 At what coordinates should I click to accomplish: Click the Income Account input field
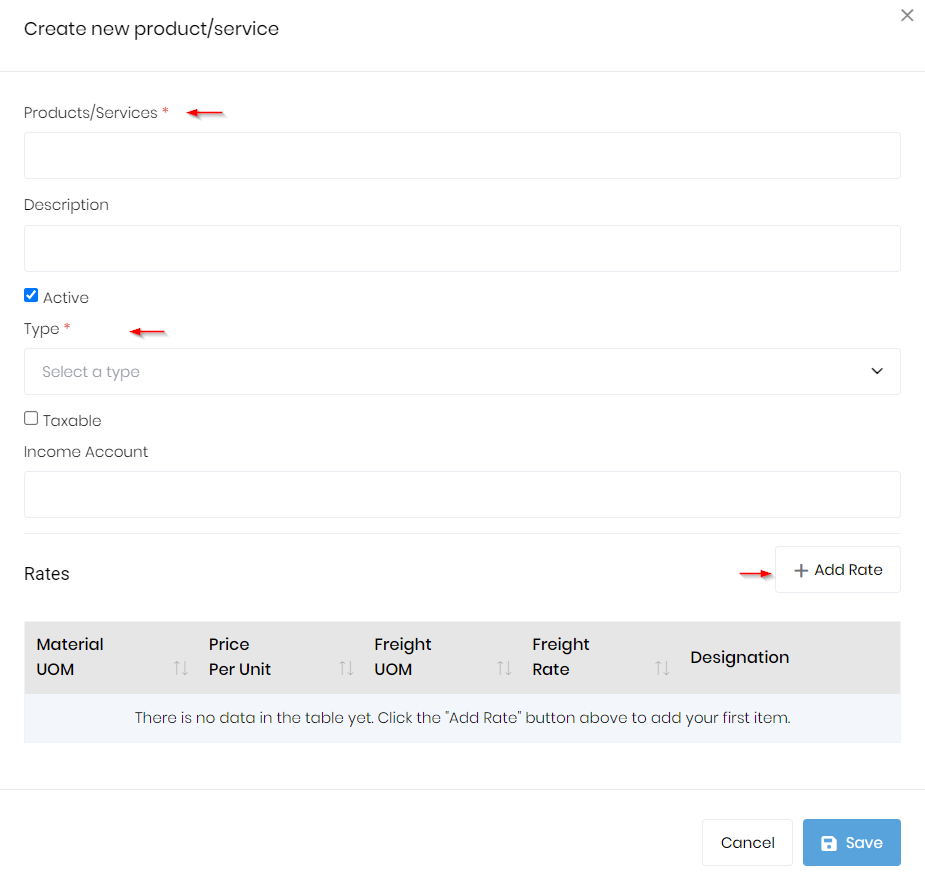point(462,494)
